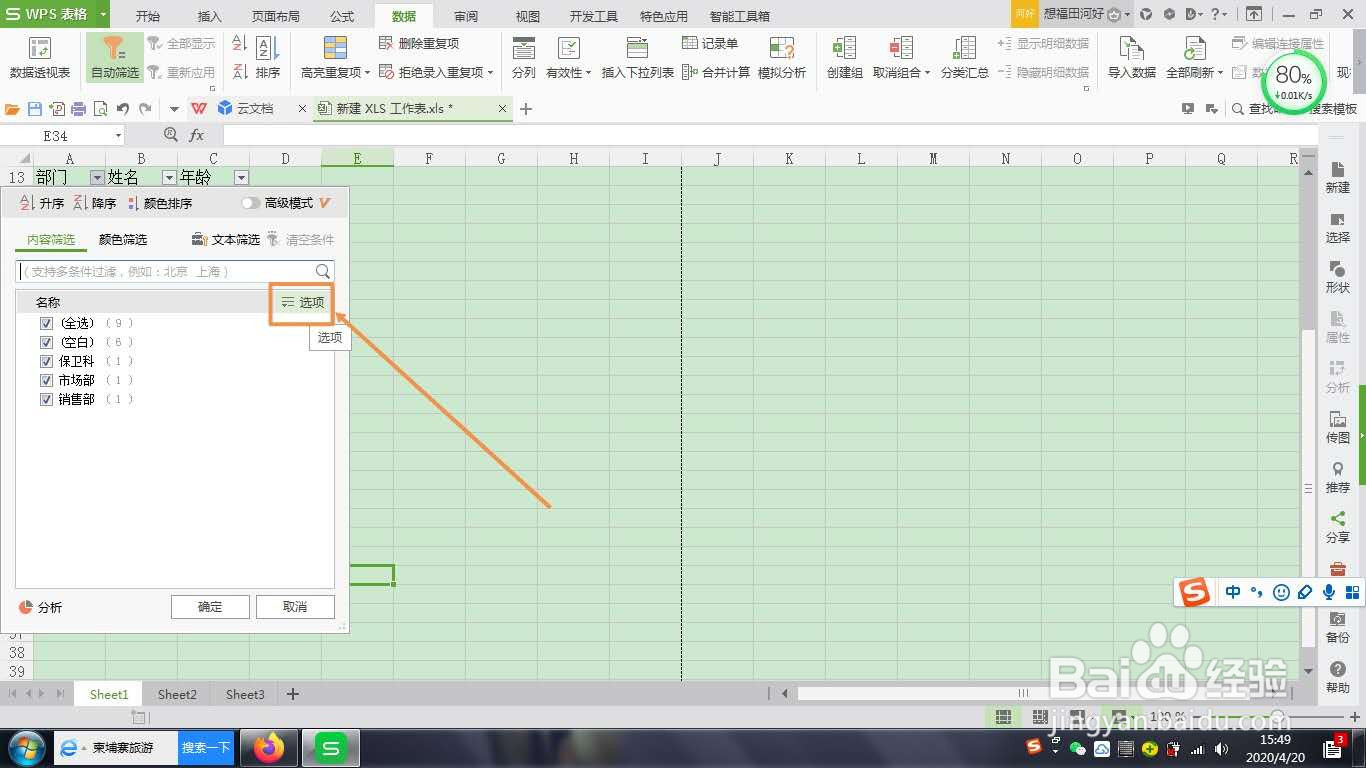Click the 分类汇总 subtotal icon
Screen dimensions: 1366x768
[965, 49]
